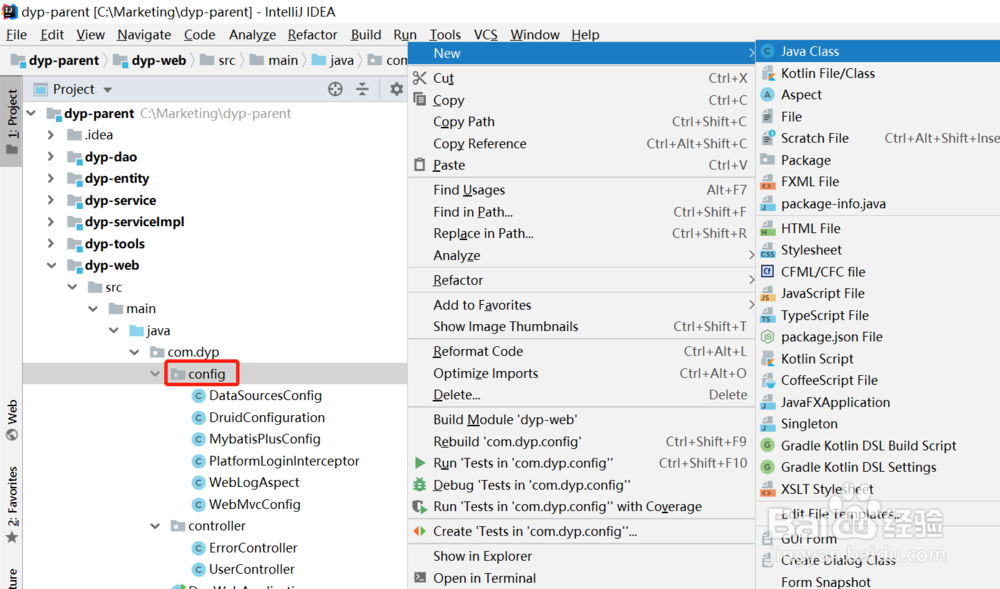Click the Copy icon in context menu
The height and width of the screenshot is (589, 1000).
pos(420,99)
